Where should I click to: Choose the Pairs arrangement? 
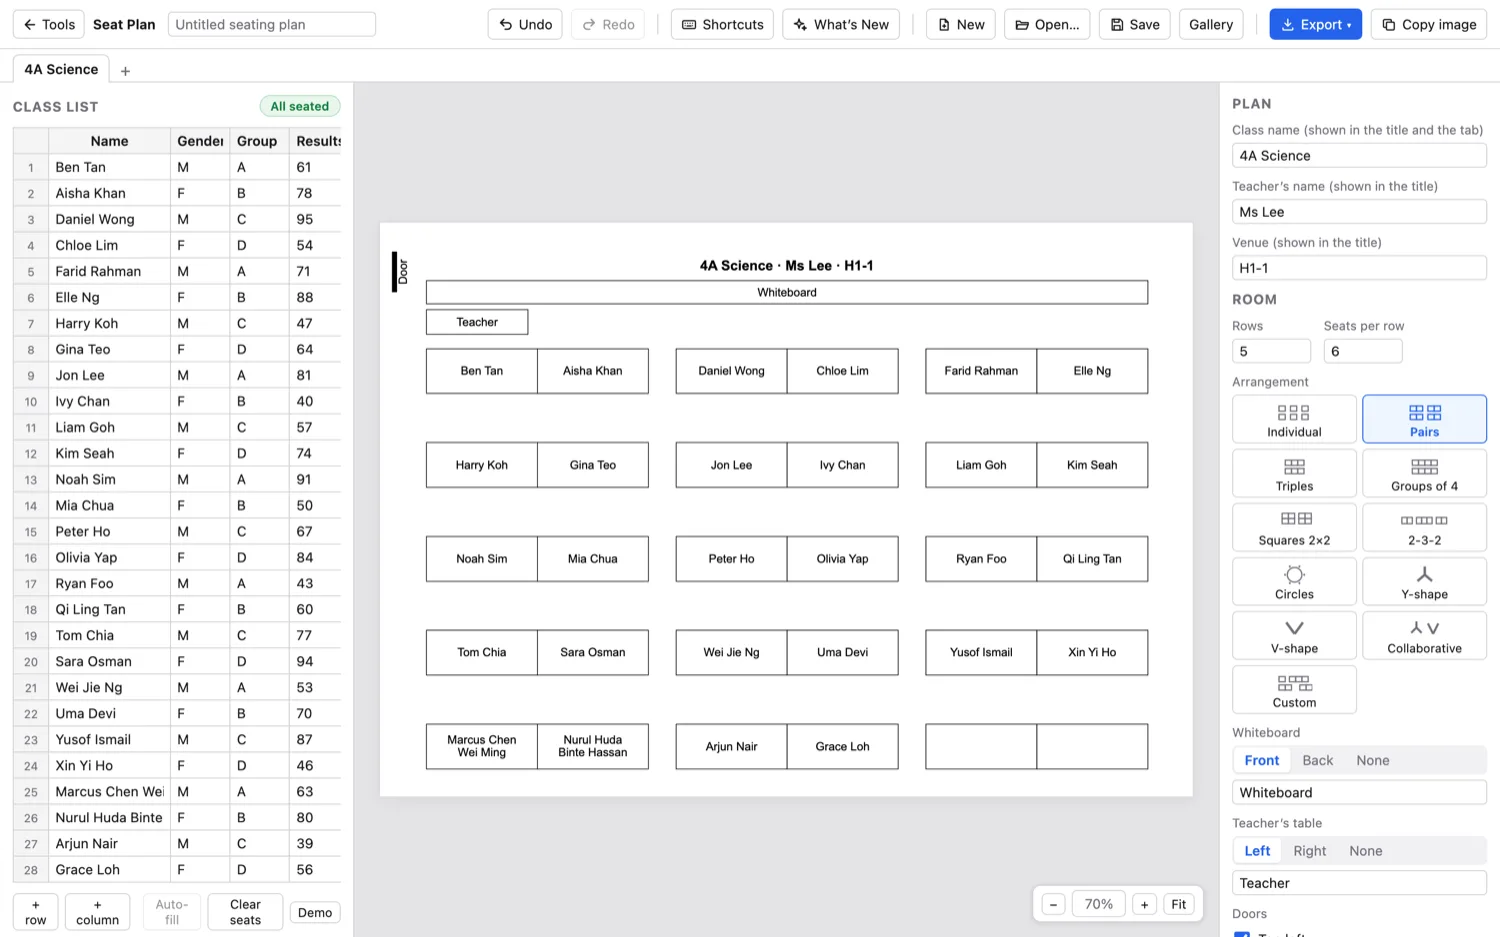(x=1424, y=419)
